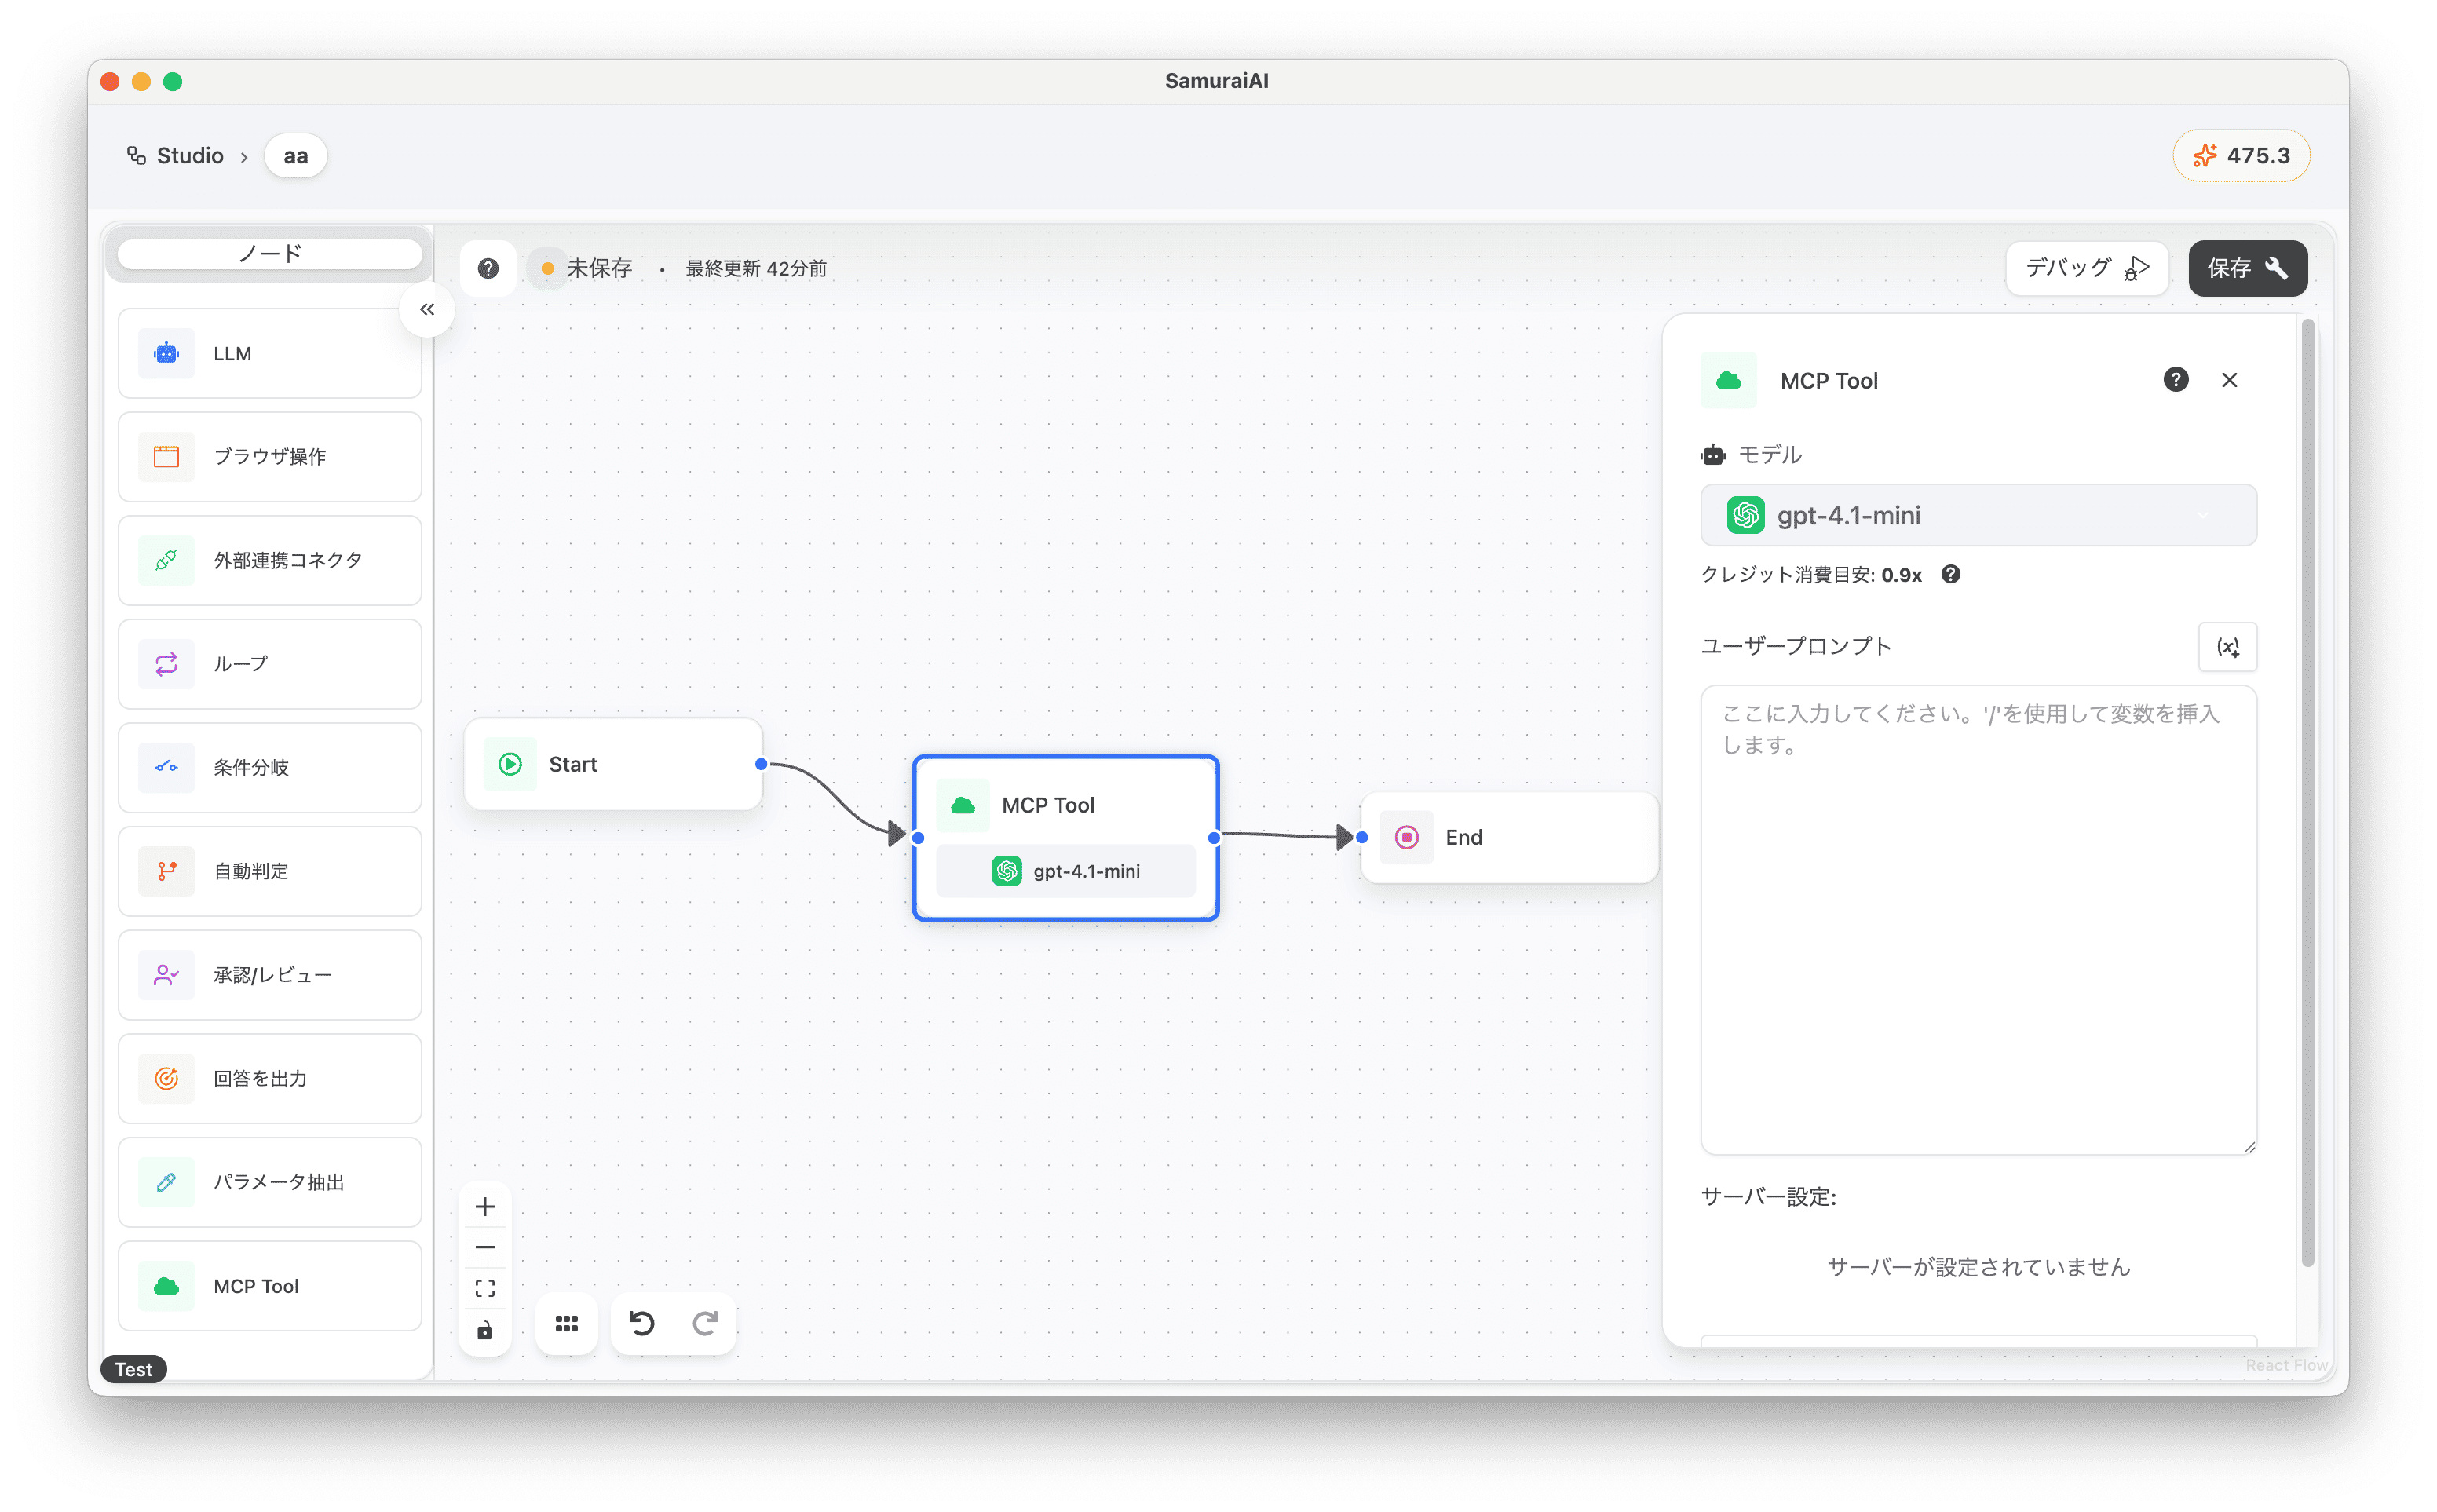The image size is (2437, 1512).
Task: Click the 保存 save button
Action: tap(2246, 268)
